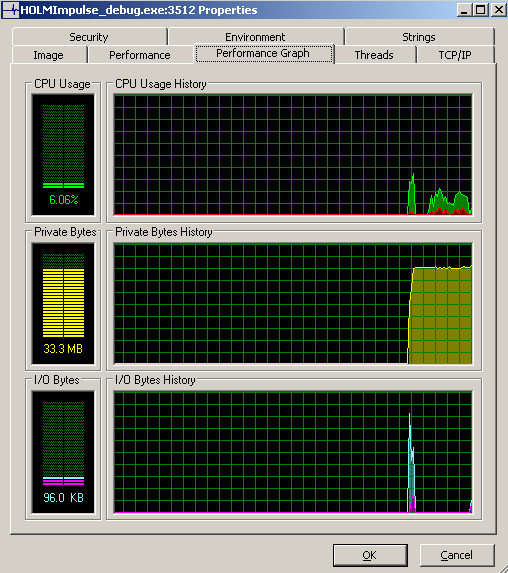Select the Performance Graph tab

pos(263,53)
